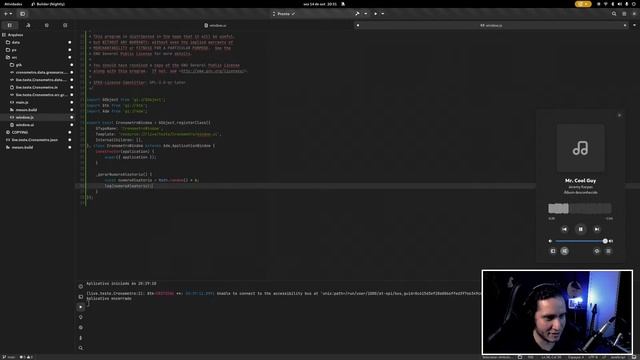The image size is (640, 360).
Task: Click the yellow recording indicator in top bar
Action: 583,4
